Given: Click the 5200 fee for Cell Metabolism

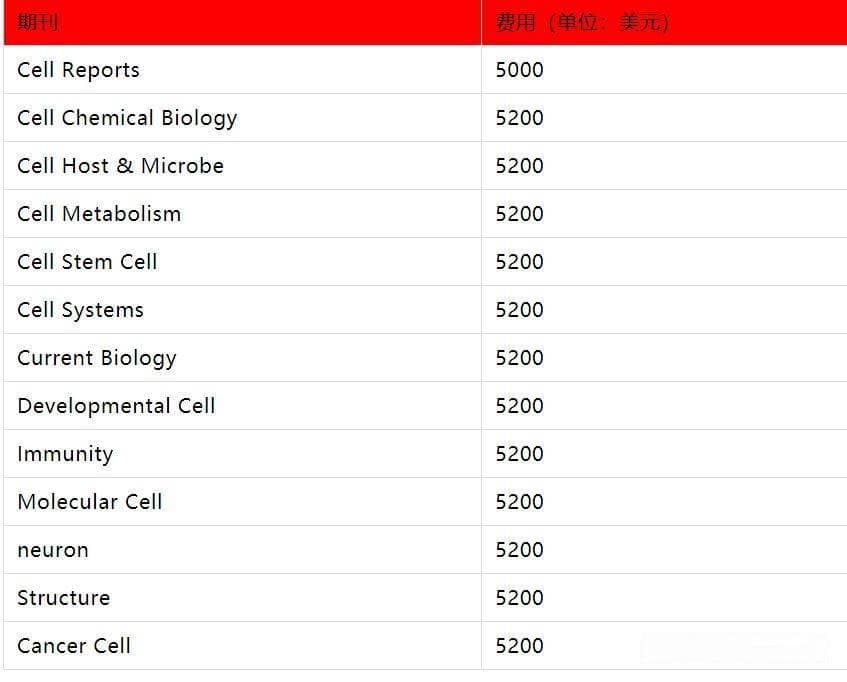Looking at the screenshot, I should [520, 214].
